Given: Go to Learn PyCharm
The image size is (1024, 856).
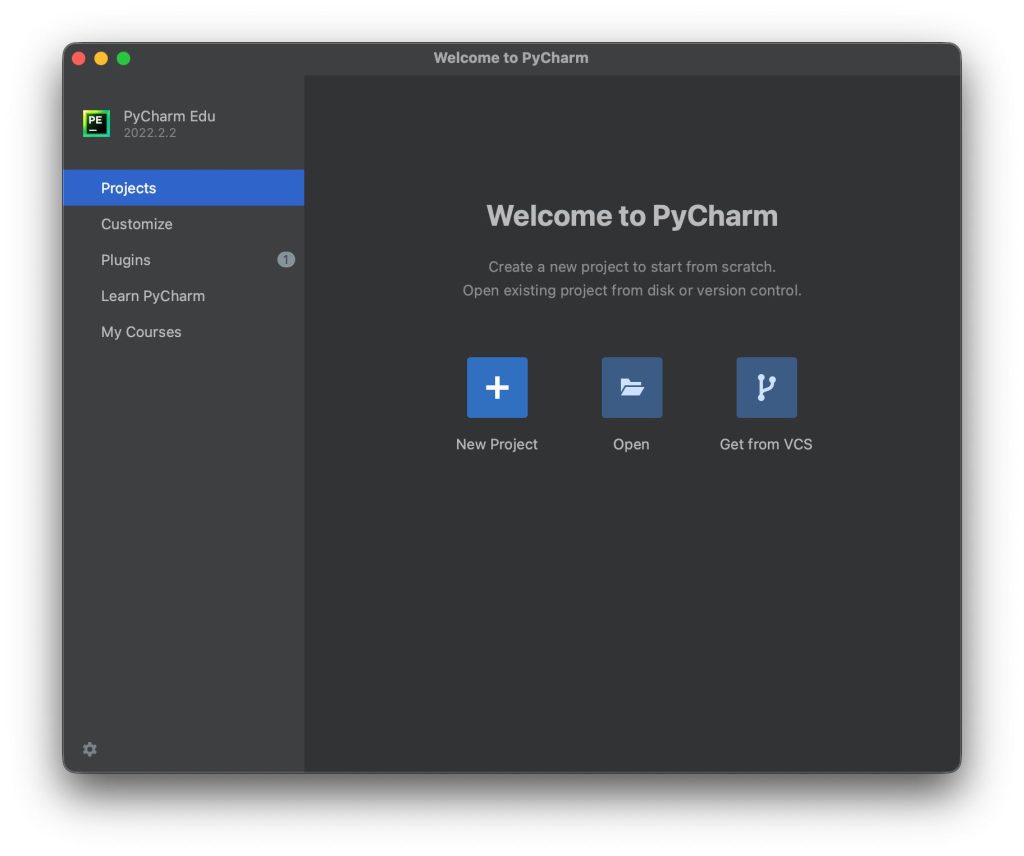Looking at the screenshot, I should (x=153, y=296).
